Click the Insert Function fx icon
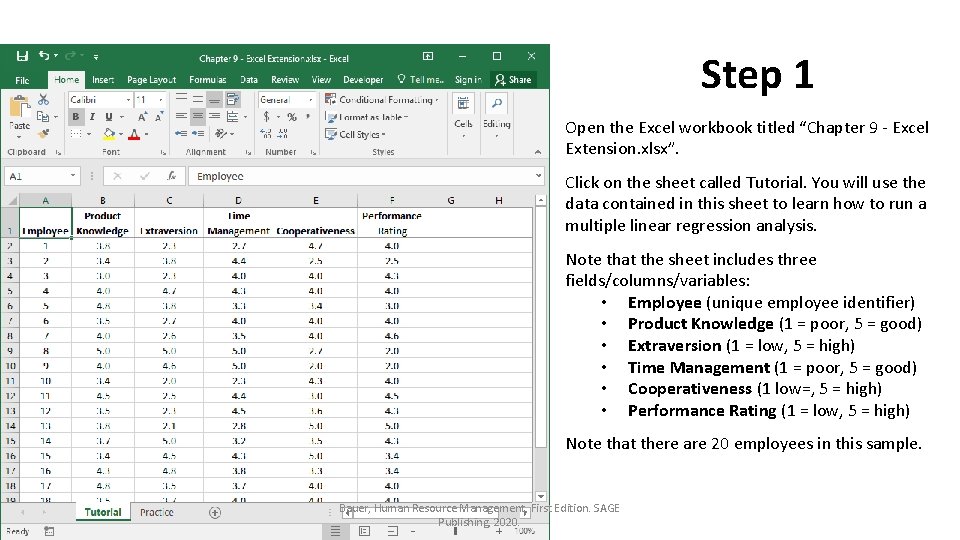960x540 pixels. point(171,176)
